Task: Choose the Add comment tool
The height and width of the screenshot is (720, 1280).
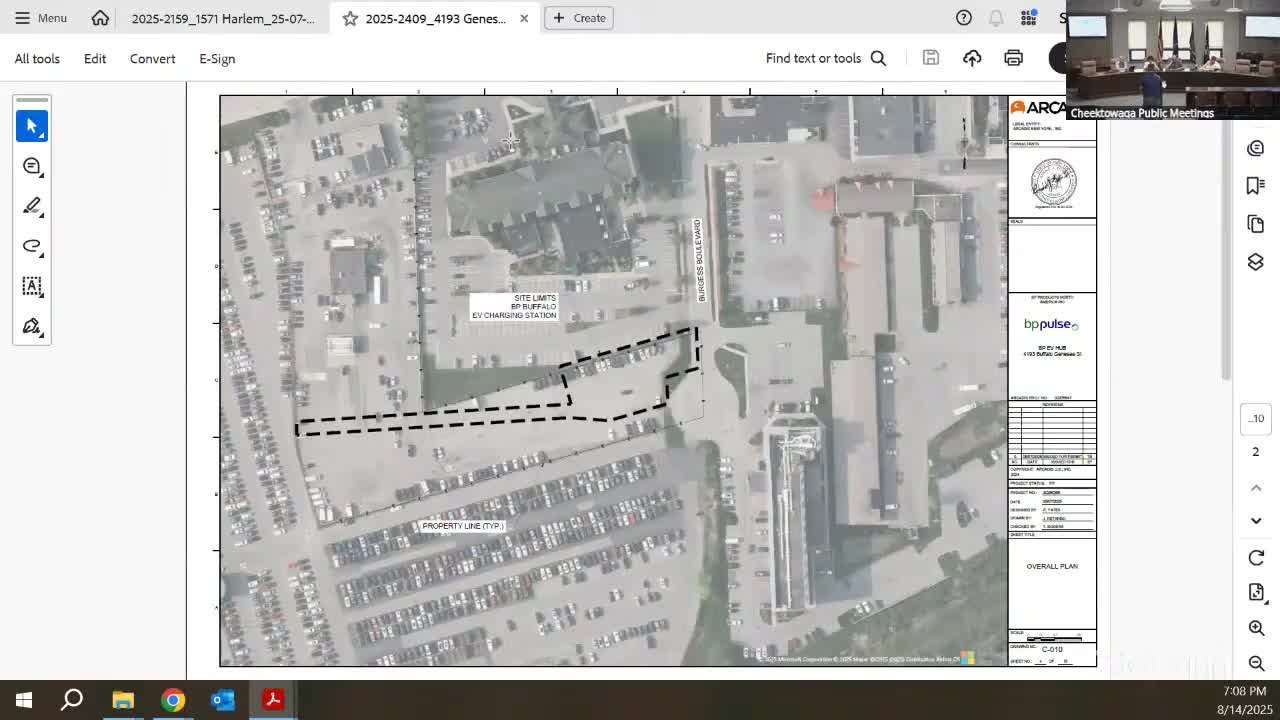Action: click(32, 166)
